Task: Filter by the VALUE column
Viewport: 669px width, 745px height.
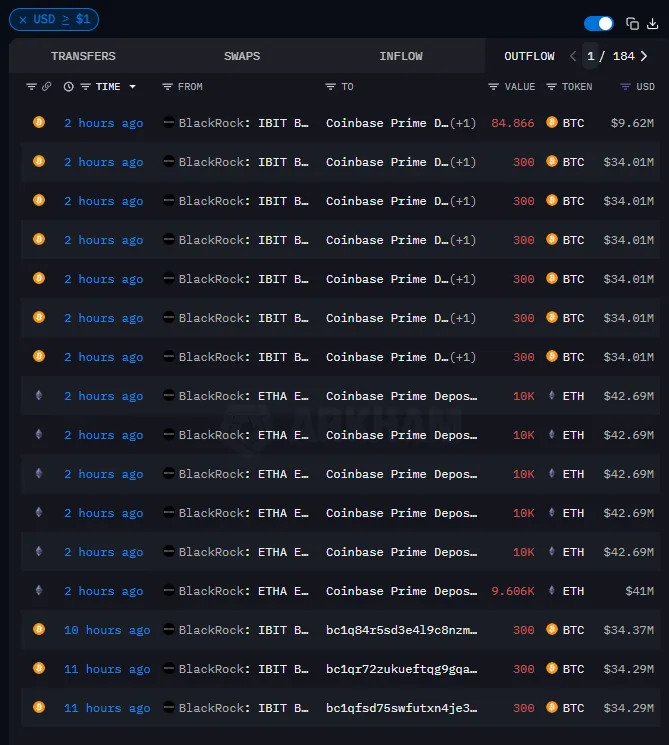Action: tap(494, 87)
